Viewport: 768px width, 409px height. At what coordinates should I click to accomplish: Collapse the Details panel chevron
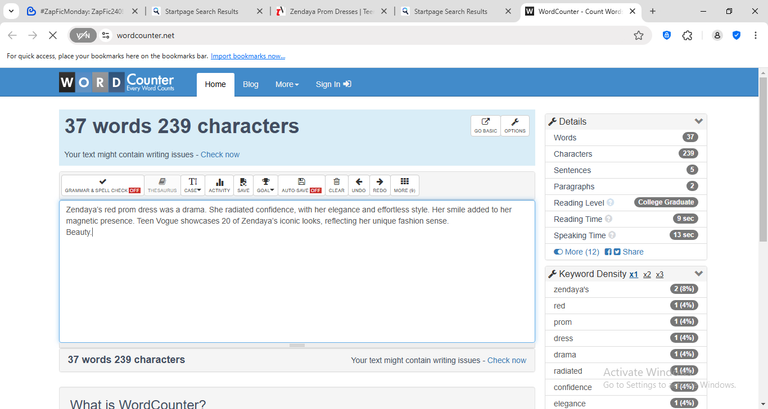pyautogui.click(x=698, y=121)
